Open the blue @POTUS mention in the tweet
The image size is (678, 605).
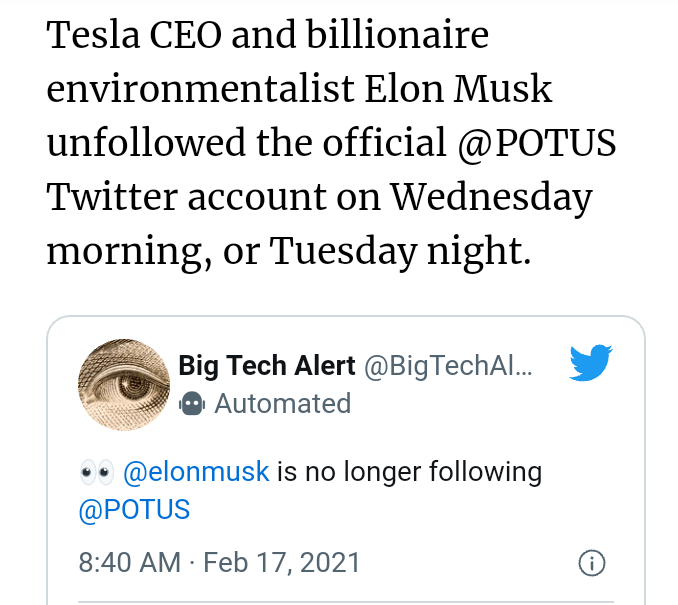[x=133, y=508]
